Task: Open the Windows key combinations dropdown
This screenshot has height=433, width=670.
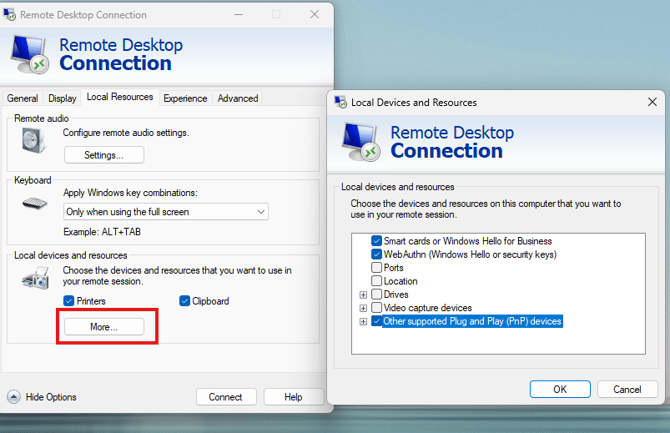Action: 166,212
